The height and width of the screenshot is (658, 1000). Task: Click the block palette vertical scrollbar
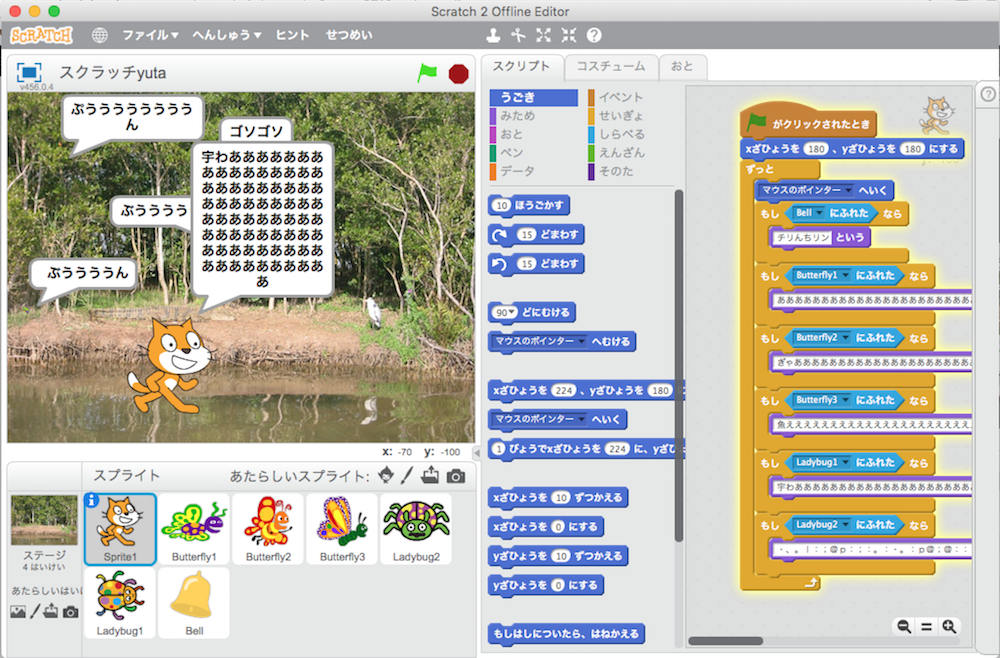(x=679, y=366)
